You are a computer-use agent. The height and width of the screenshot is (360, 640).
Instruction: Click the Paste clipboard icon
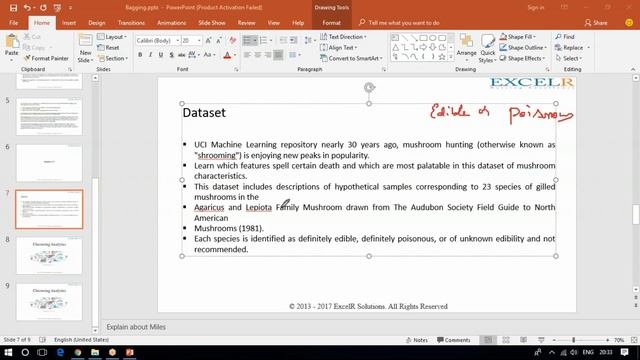[x=11, y=41]
